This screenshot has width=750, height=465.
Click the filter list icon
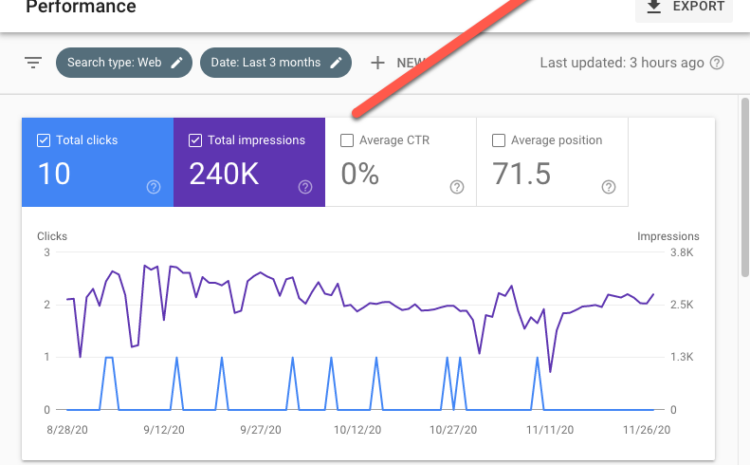(x=33, y=62)
